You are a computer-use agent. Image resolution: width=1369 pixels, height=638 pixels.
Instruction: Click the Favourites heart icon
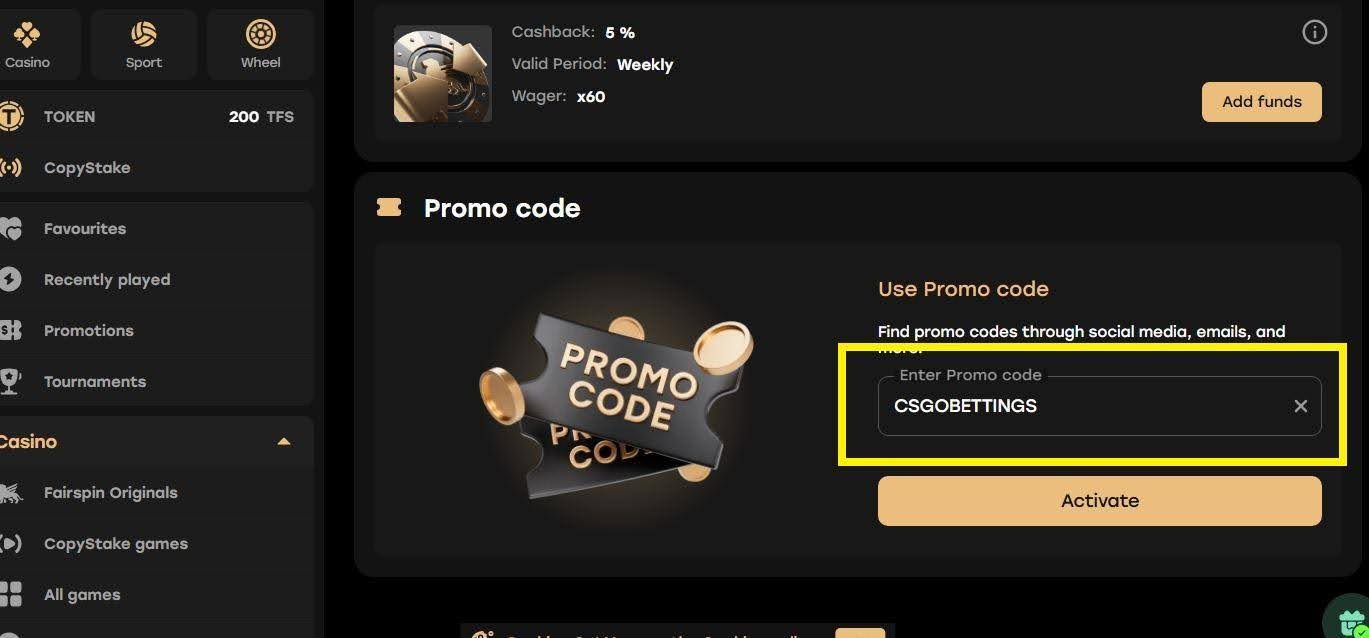pyautogui.click(x=11, y=229)
